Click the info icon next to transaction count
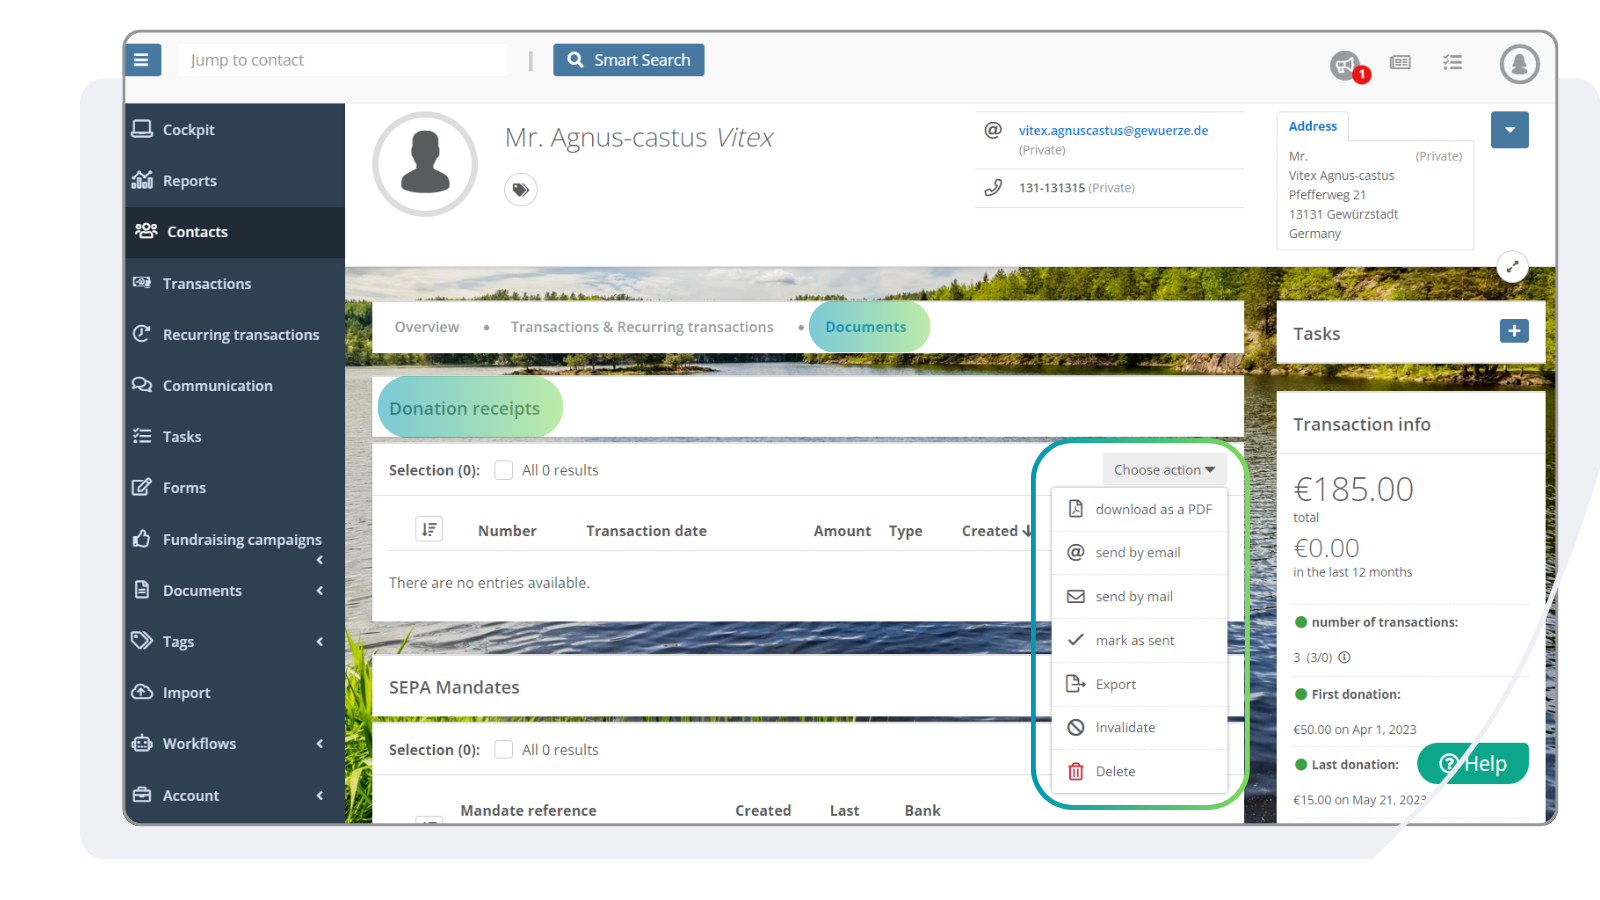Viewport: 1600px width, 900px height. (x=1345, y=657)
